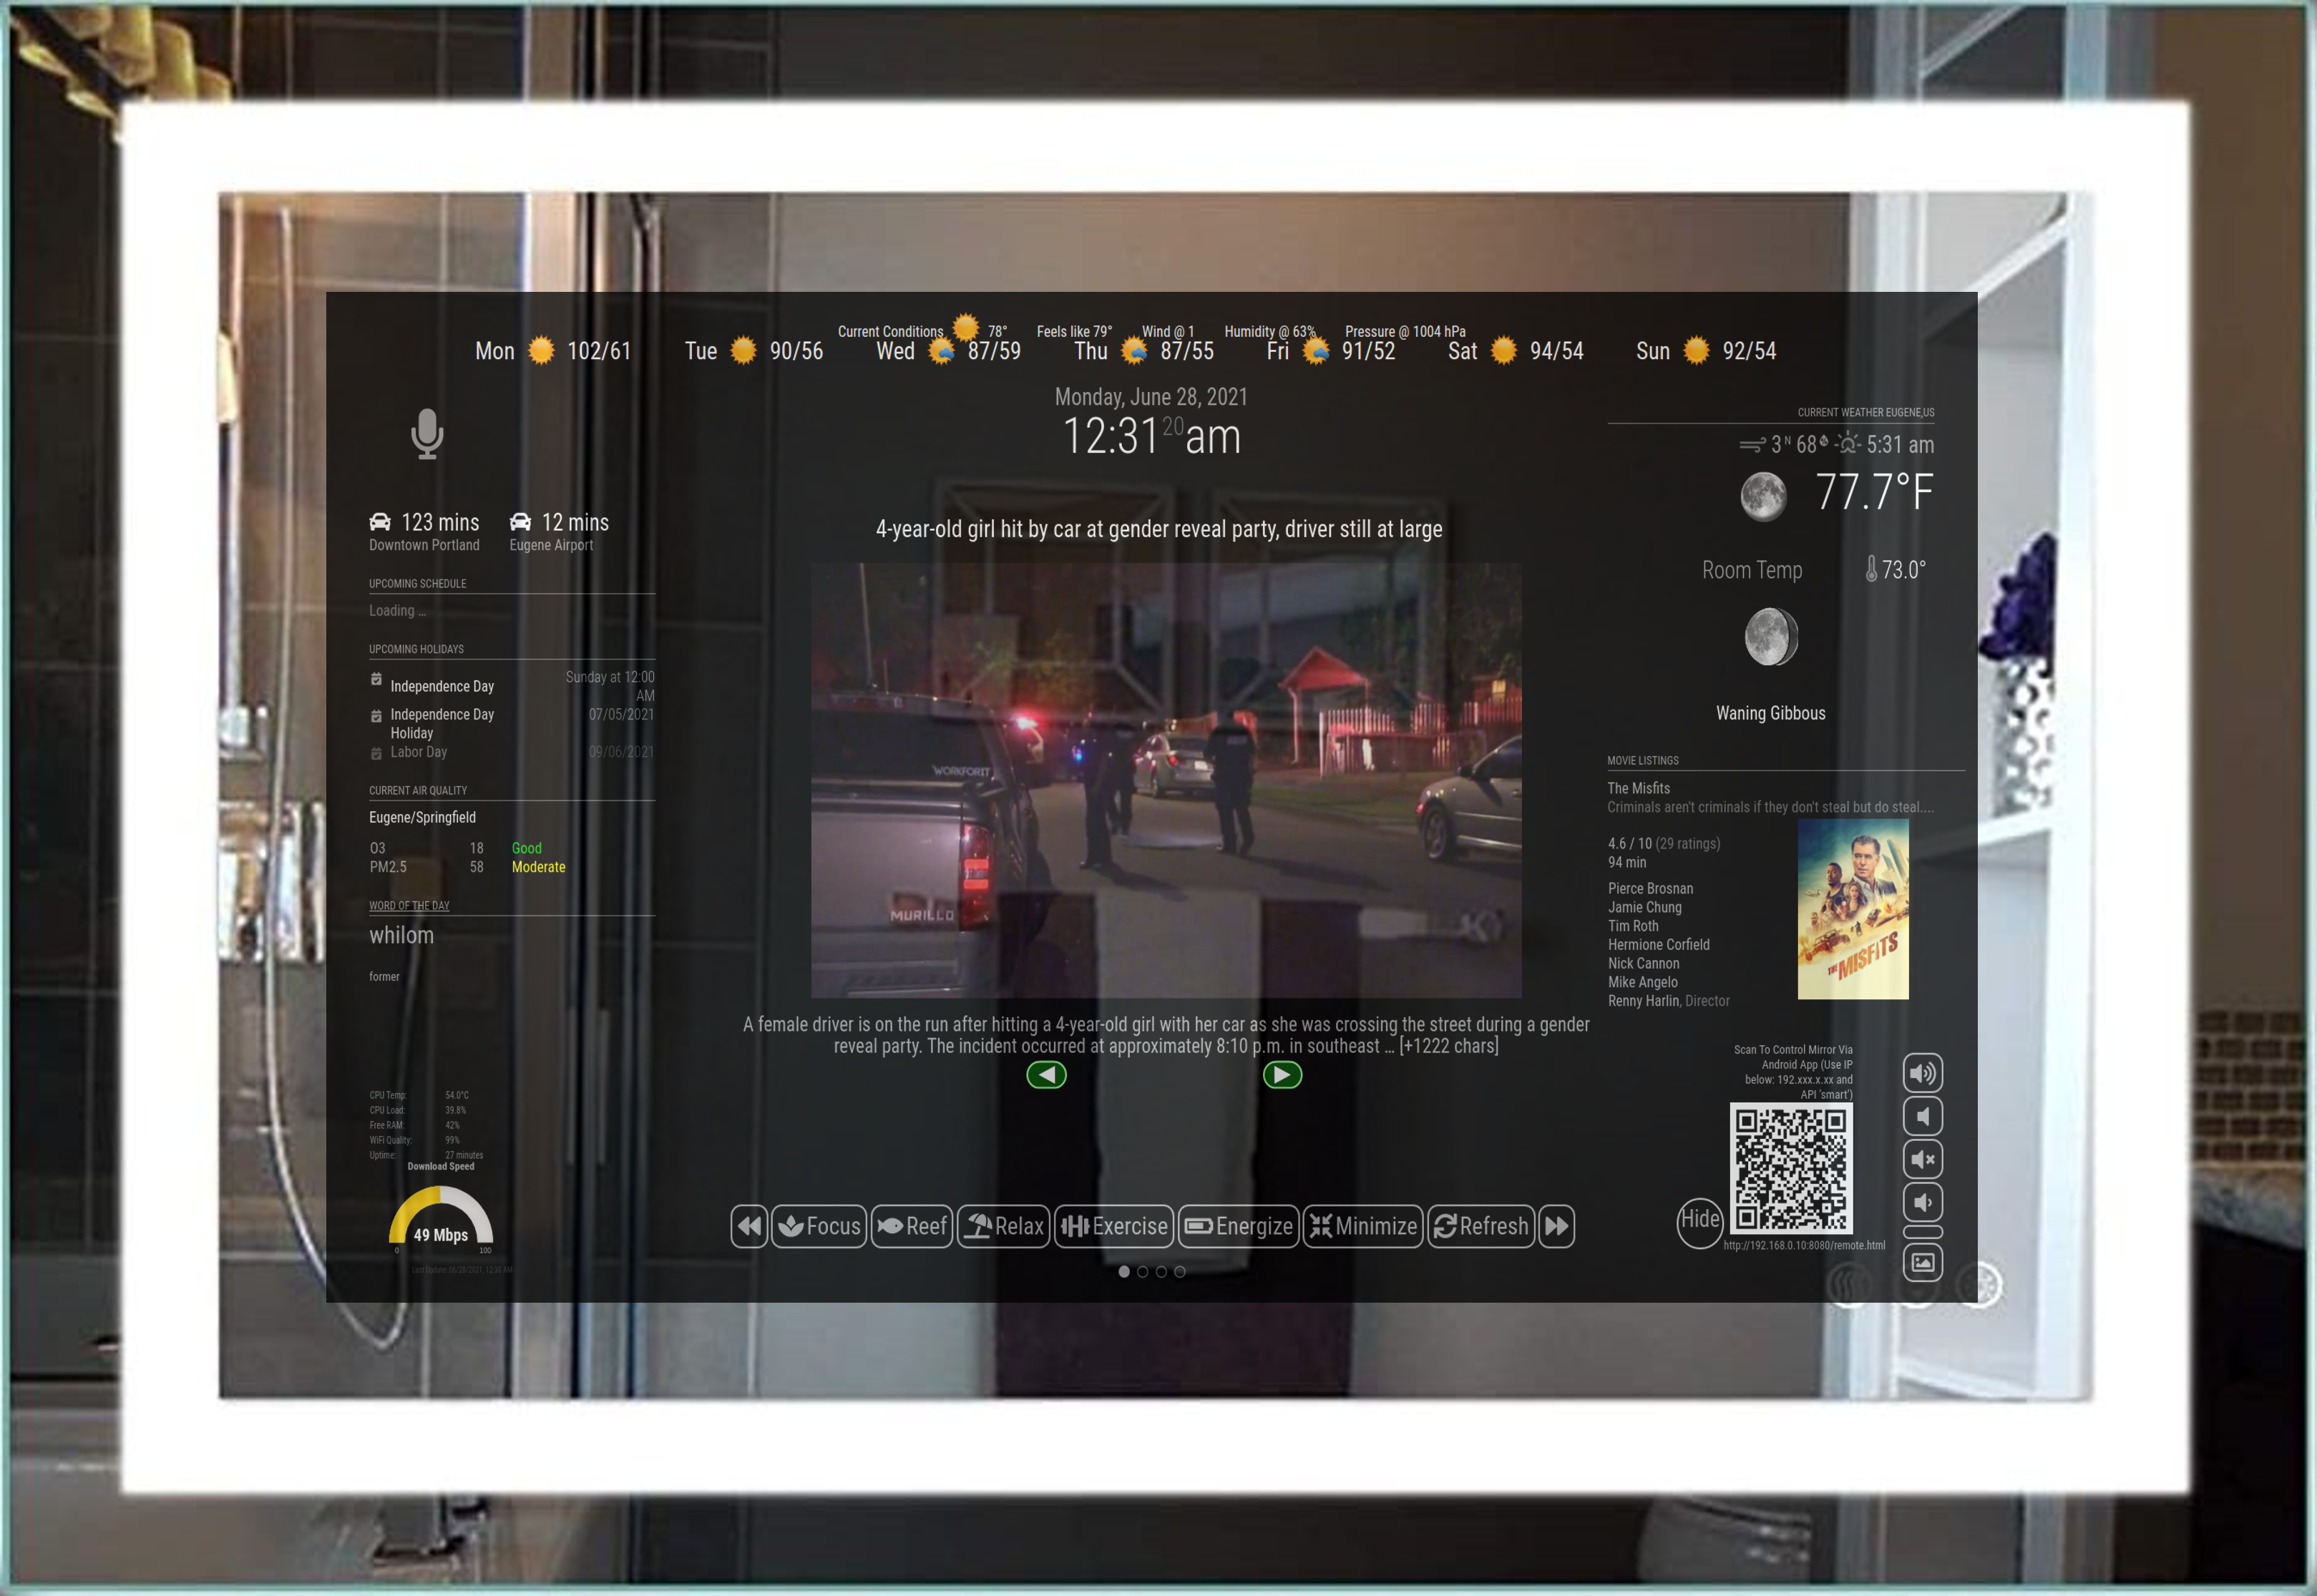Activate the Energize mode

[1238, 1226]
